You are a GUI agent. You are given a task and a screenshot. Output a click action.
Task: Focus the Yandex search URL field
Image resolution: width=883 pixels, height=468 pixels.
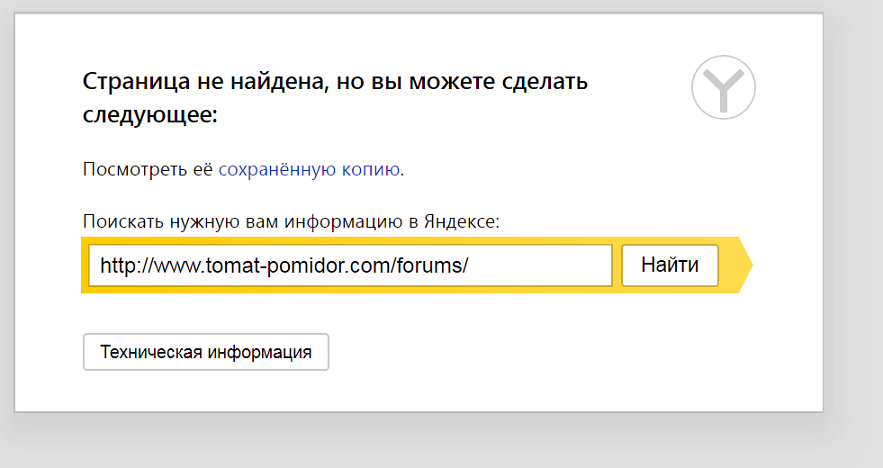click(349, 266)
